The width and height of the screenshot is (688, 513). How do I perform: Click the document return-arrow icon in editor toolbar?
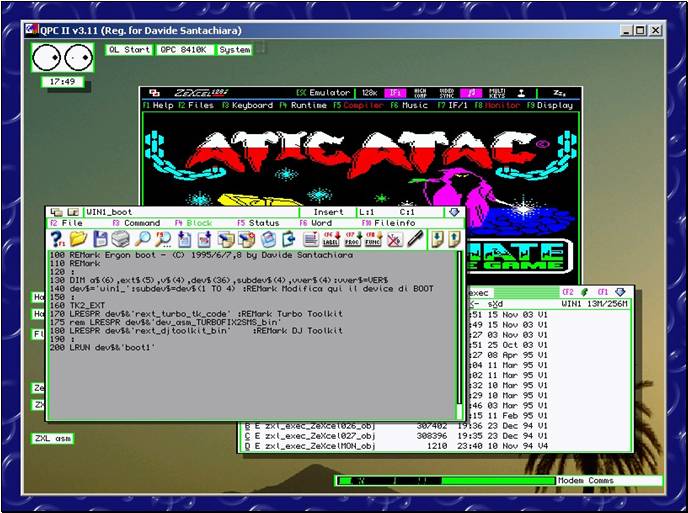289,239
